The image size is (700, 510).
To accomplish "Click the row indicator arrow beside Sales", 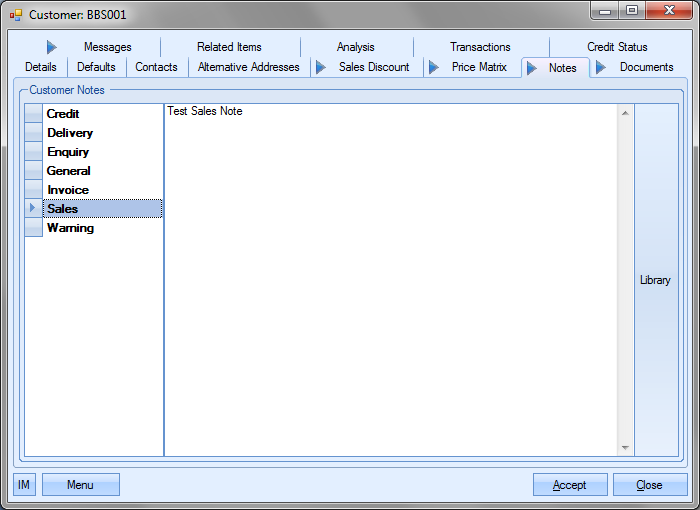I will (x=33, y=209).
